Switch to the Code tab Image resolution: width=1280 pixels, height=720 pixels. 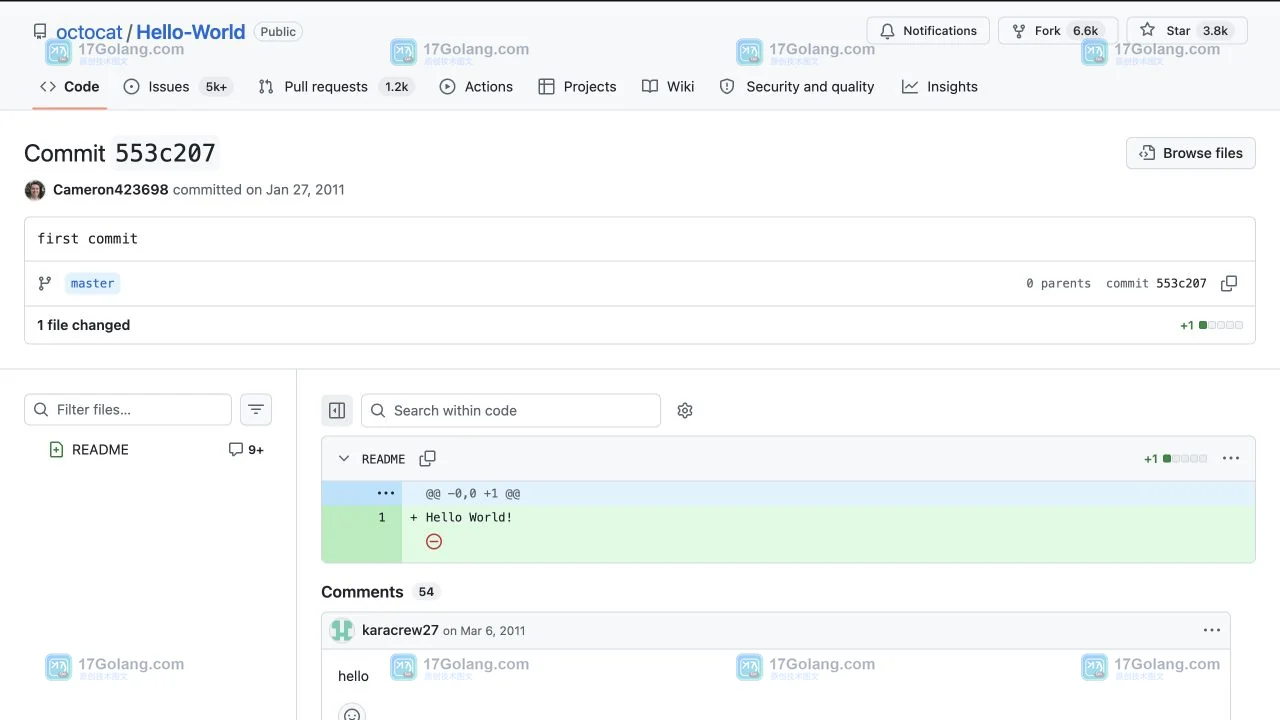[x=69, y=87]
